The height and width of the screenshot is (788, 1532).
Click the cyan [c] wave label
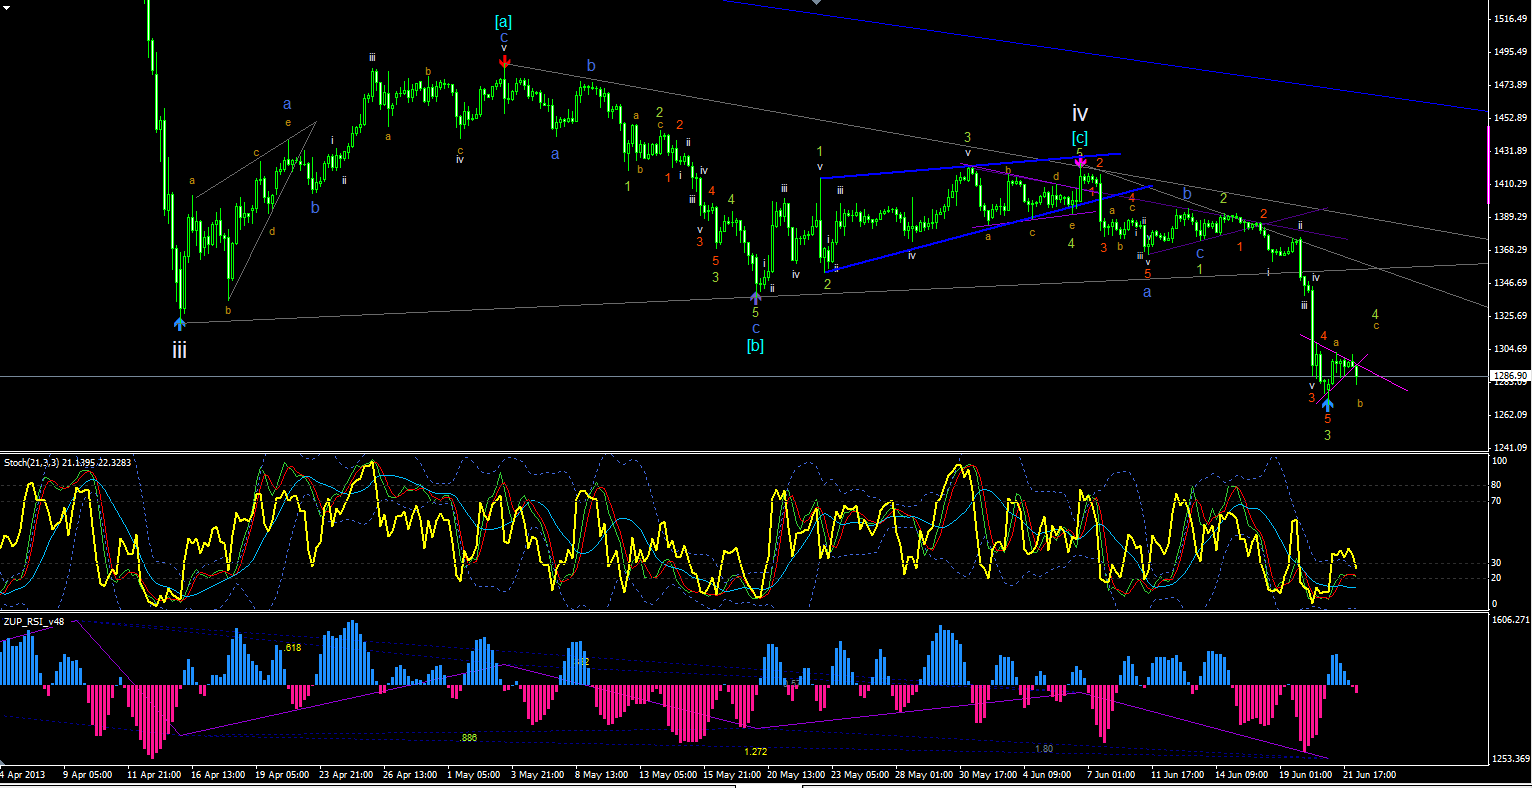point(1080,138)
